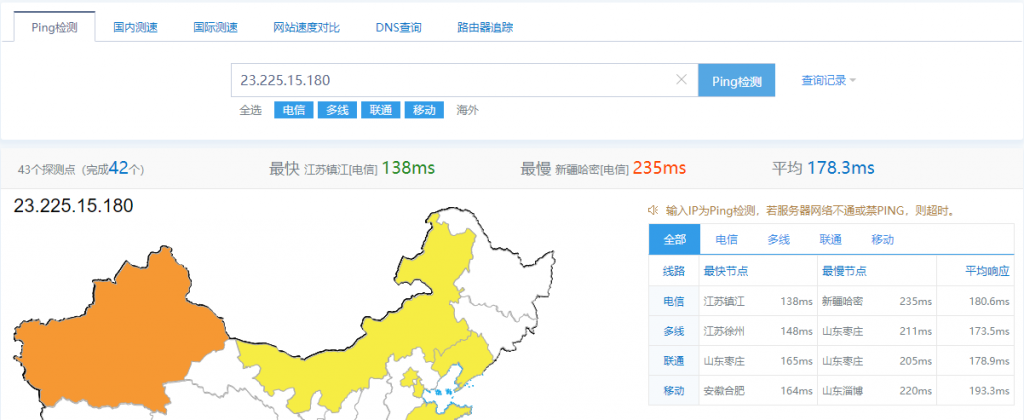Click the 193.3ms average response value
Image resolution: width=1024 pixels, height=420 pixels.
point(989,391)
